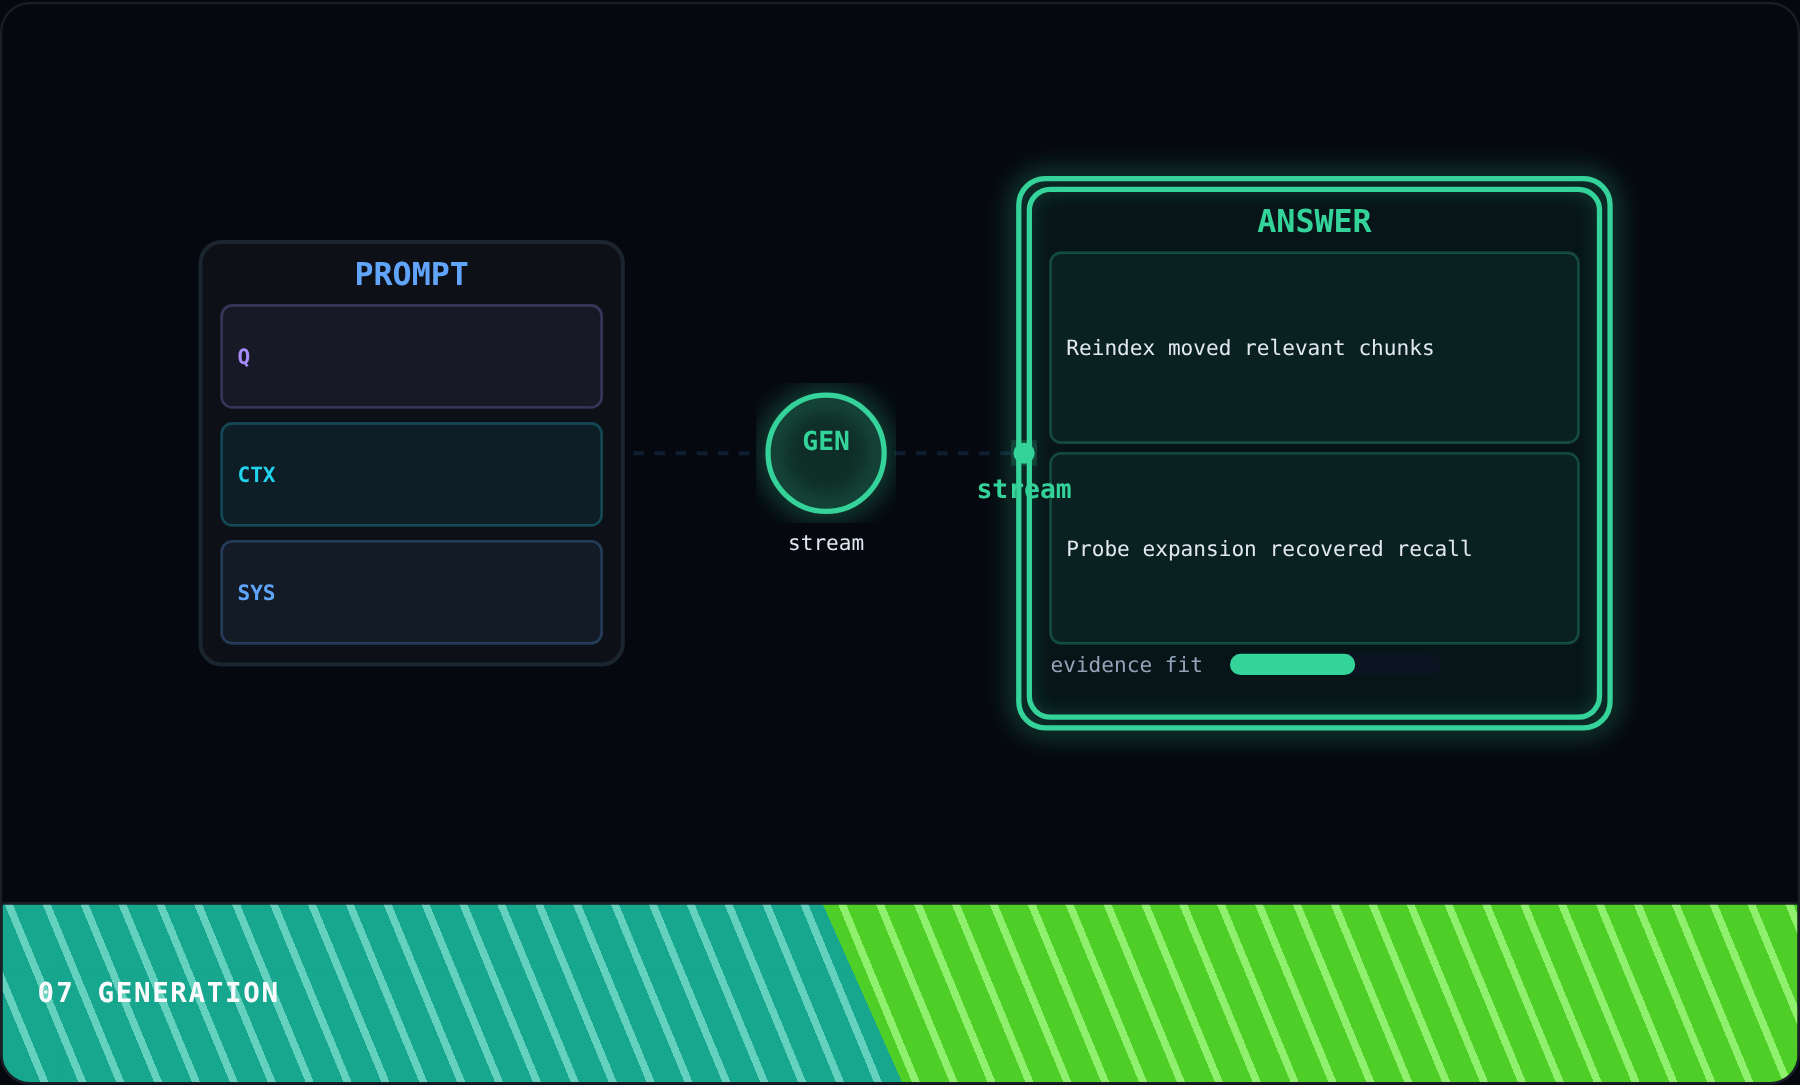Click the stream label under GEN

(826, 543)
